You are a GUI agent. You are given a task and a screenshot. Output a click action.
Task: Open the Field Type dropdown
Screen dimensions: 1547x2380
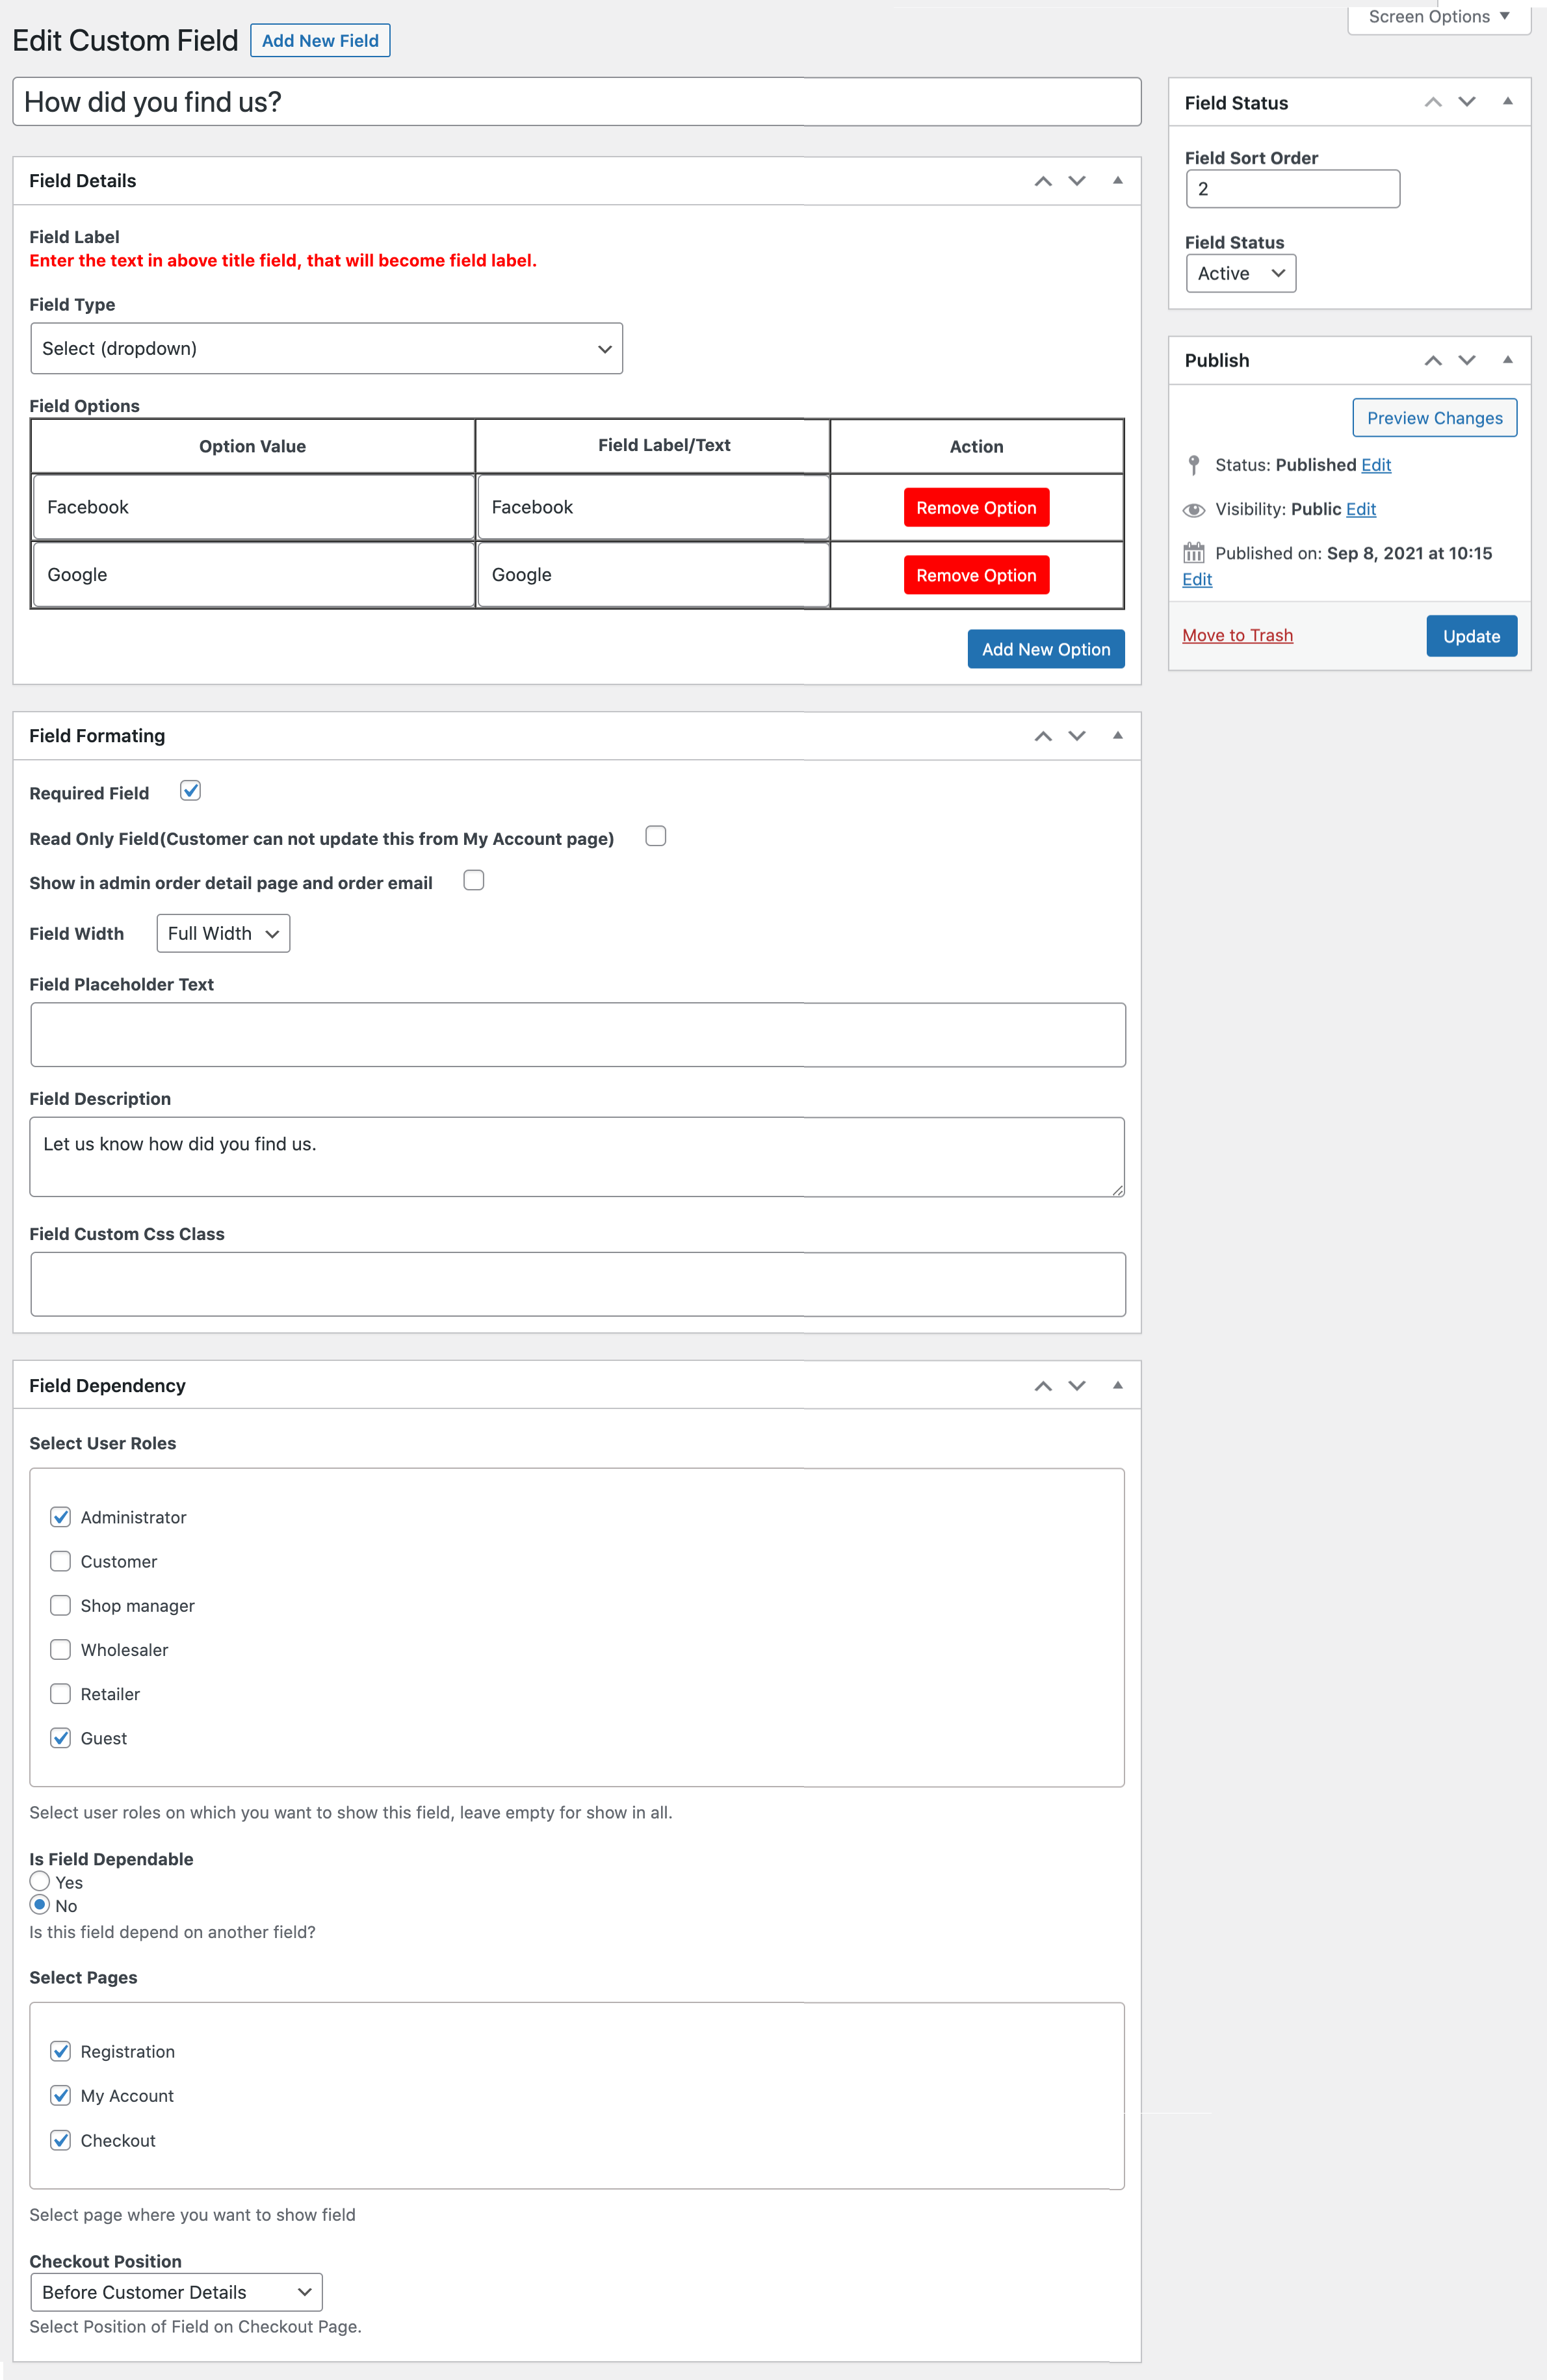(x=326, y=348)
